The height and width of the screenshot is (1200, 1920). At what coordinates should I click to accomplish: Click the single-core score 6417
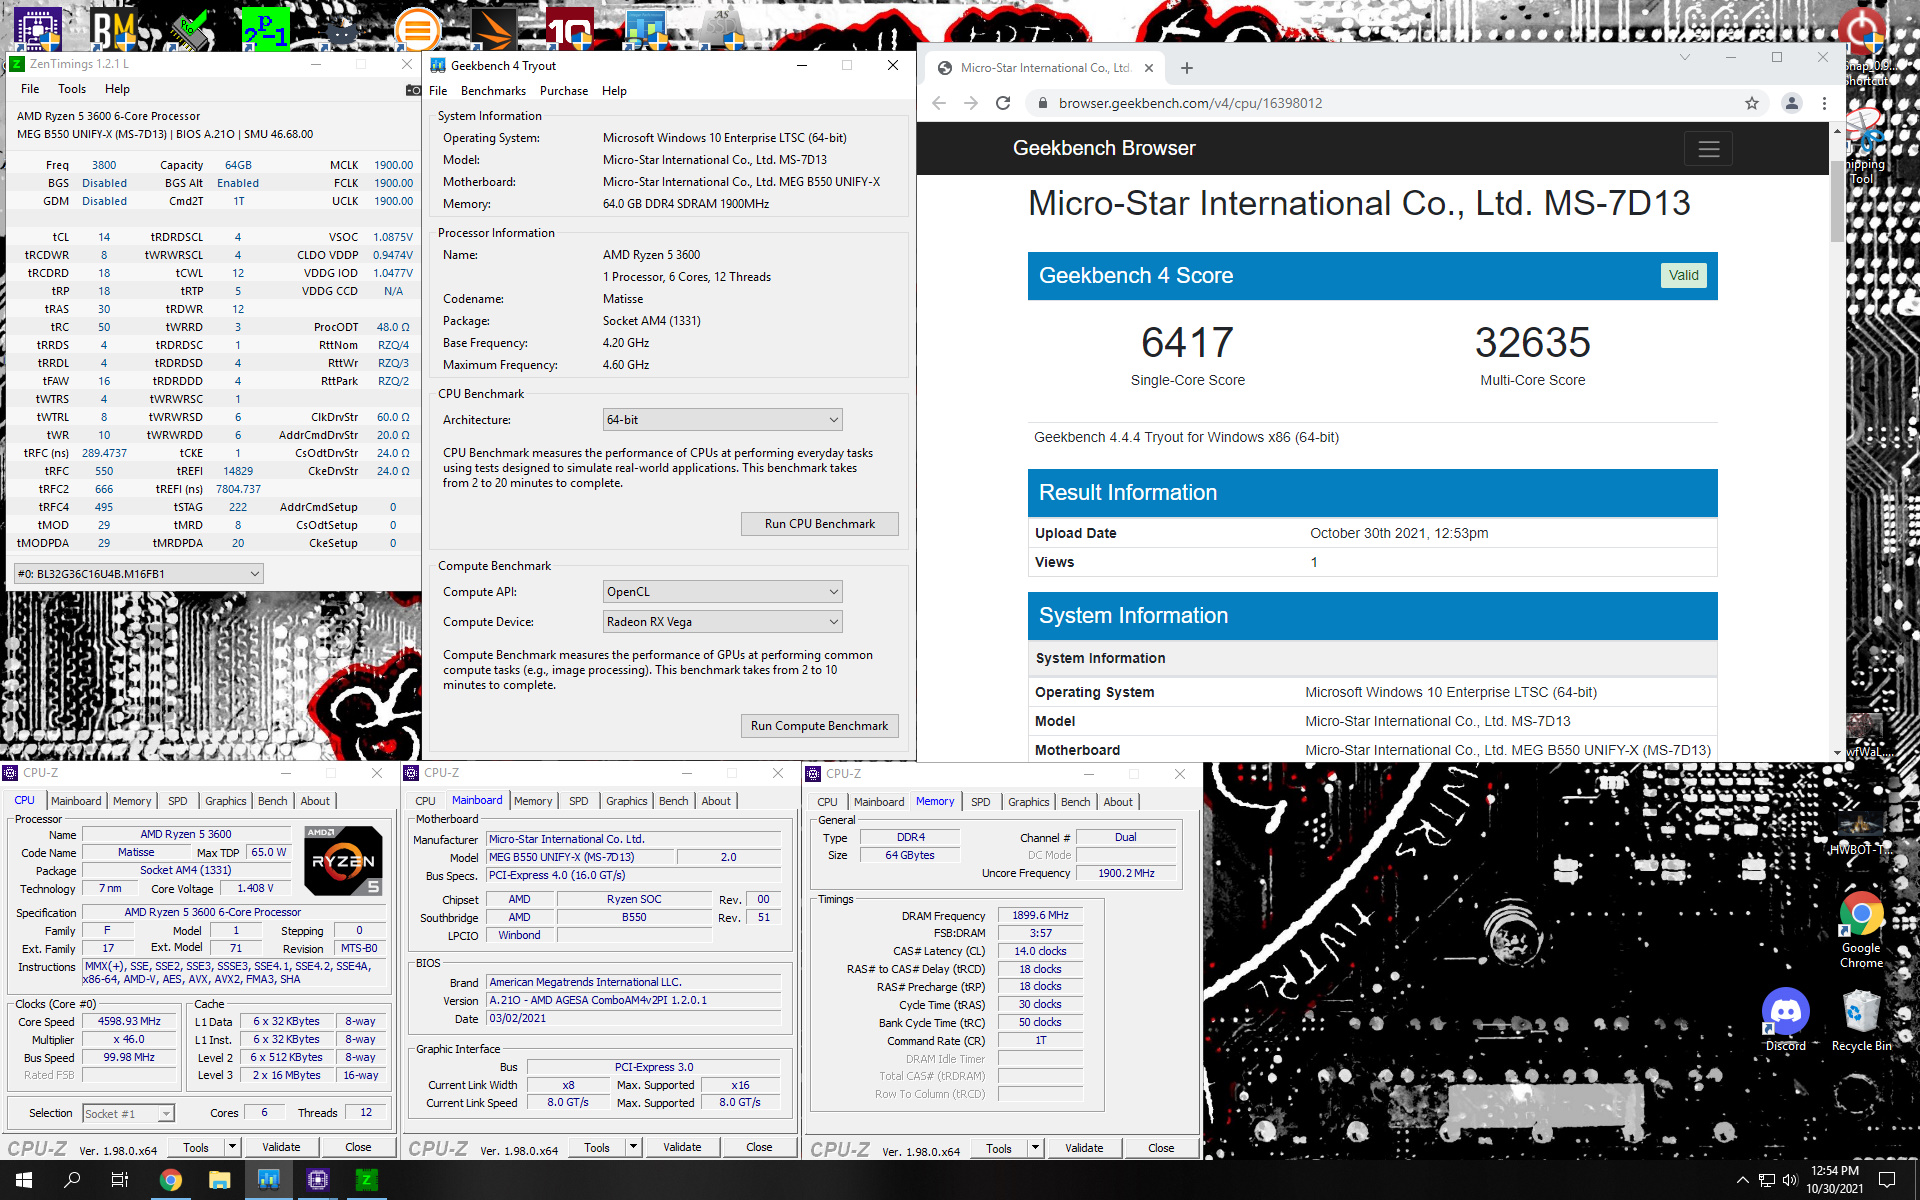(x=1187, y=343)
